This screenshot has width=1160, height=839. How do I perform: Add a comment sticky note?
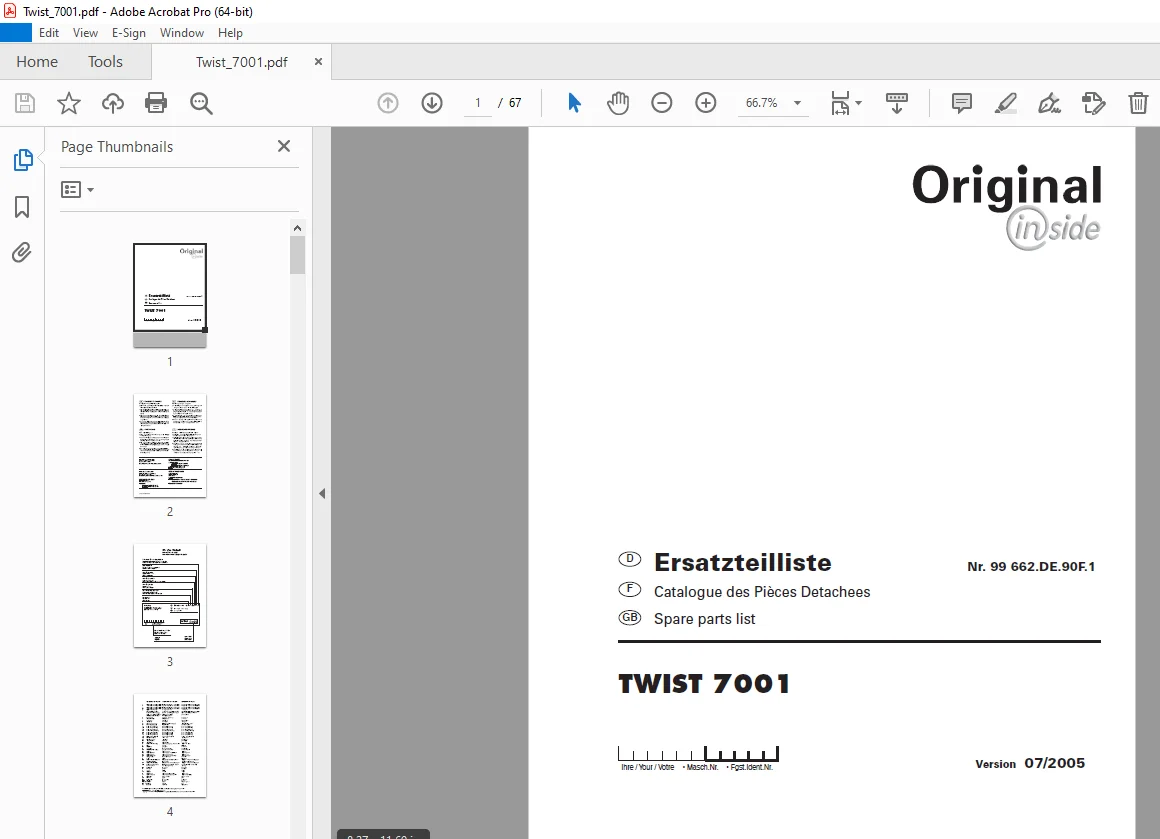click(x=962, y=103)
